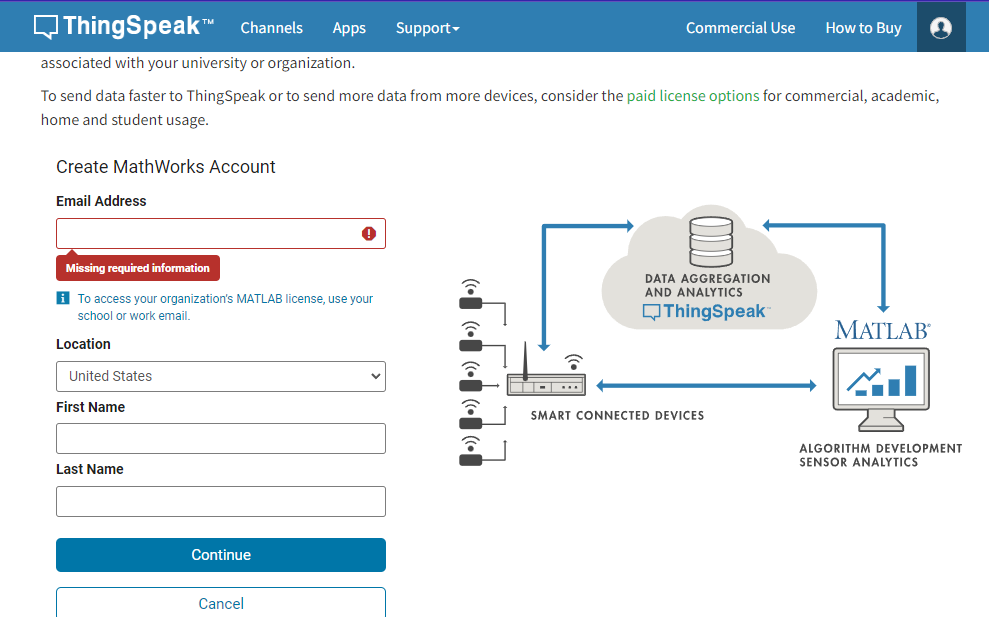Expand the Support dropdown menu
The height and width of the screenshot is (617, 989).
click(x=428, y=28)
